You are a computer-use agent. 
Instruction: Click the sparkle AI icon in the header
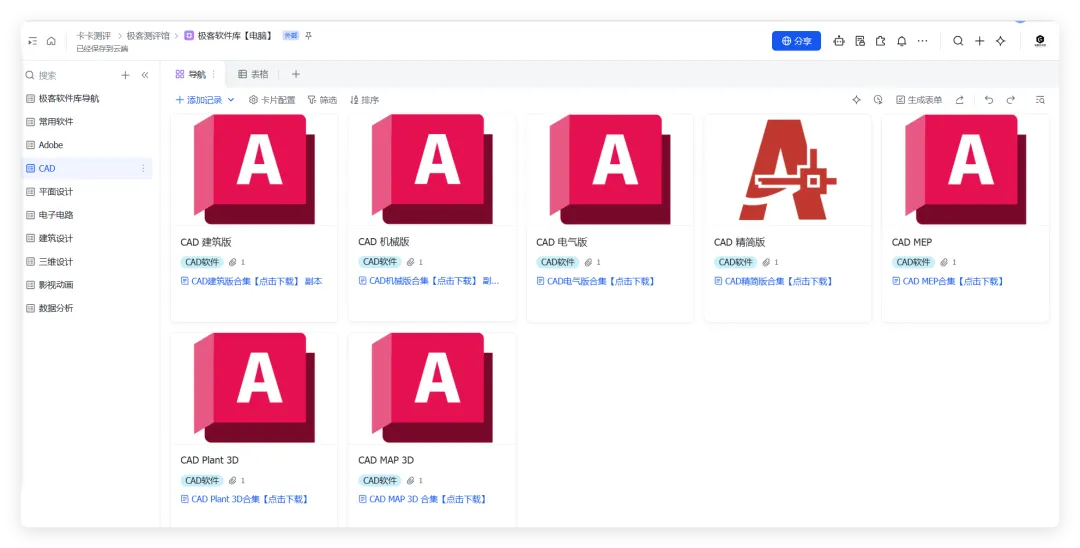click(x=1001, y=41)
